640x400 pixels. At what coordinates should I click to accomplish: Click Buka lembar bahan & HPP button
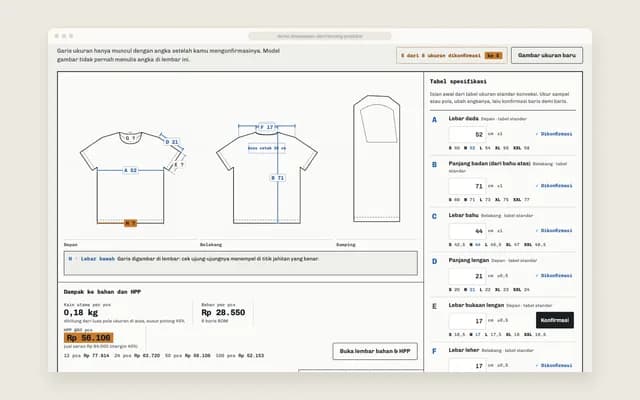point(375,351)
